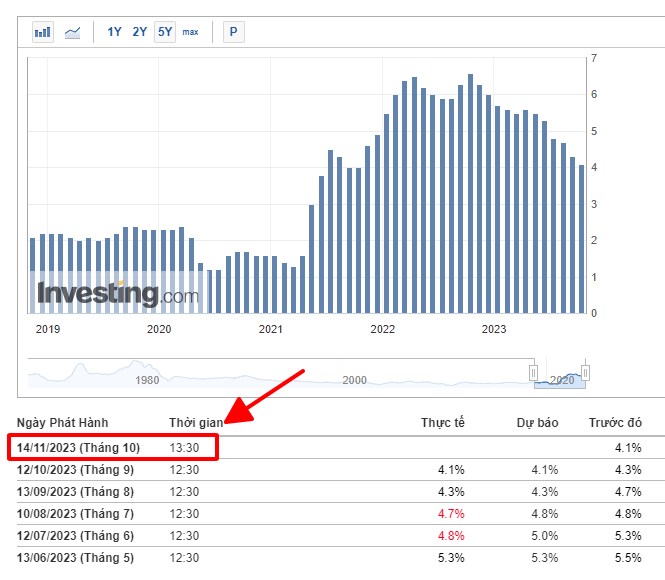This screenshot has height=580, width=665.
Task: Click the last (rightmost) chart bar
Action: pyautogui.click(x=581, y=239)
